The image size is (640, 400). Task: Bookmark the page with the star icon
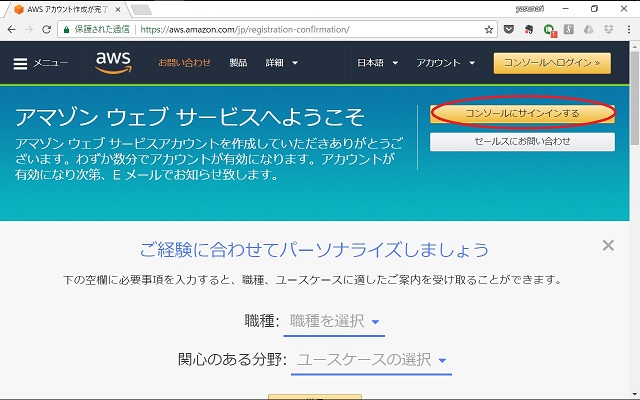(x=489, y=29)
